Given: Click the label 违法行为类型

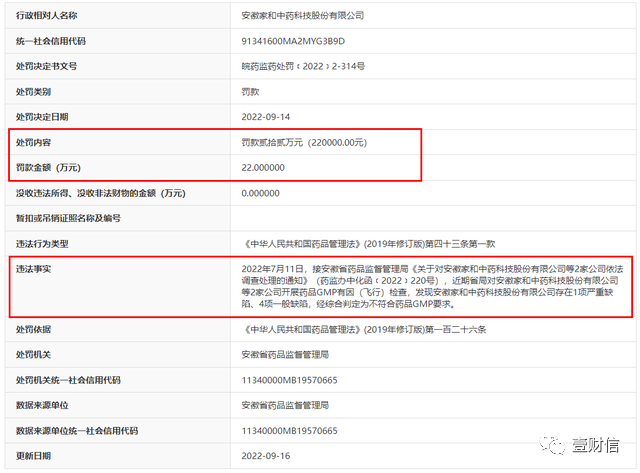Looking at the screenshot, I should click(x=42, y=244).
